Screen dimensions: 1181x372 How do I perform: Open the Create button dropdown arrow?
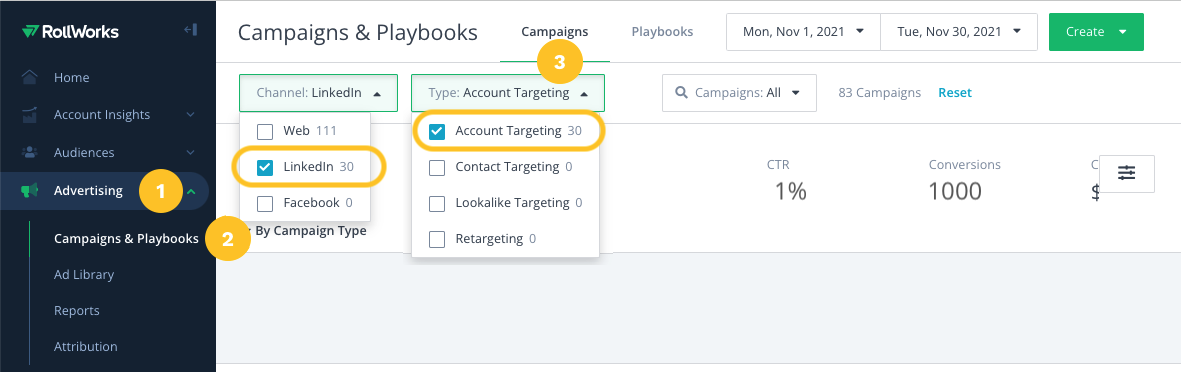click(x=1123, y=32)
